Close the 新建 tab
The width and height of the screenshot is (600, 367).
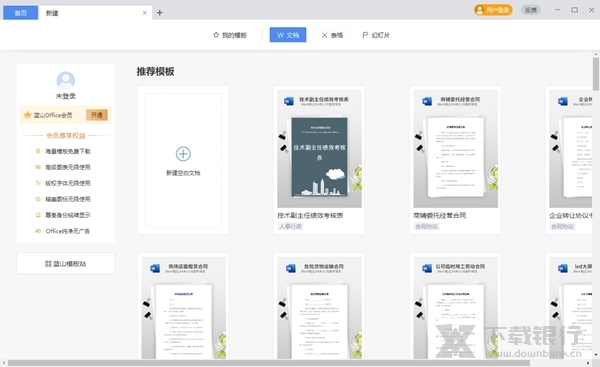[145, 13]
